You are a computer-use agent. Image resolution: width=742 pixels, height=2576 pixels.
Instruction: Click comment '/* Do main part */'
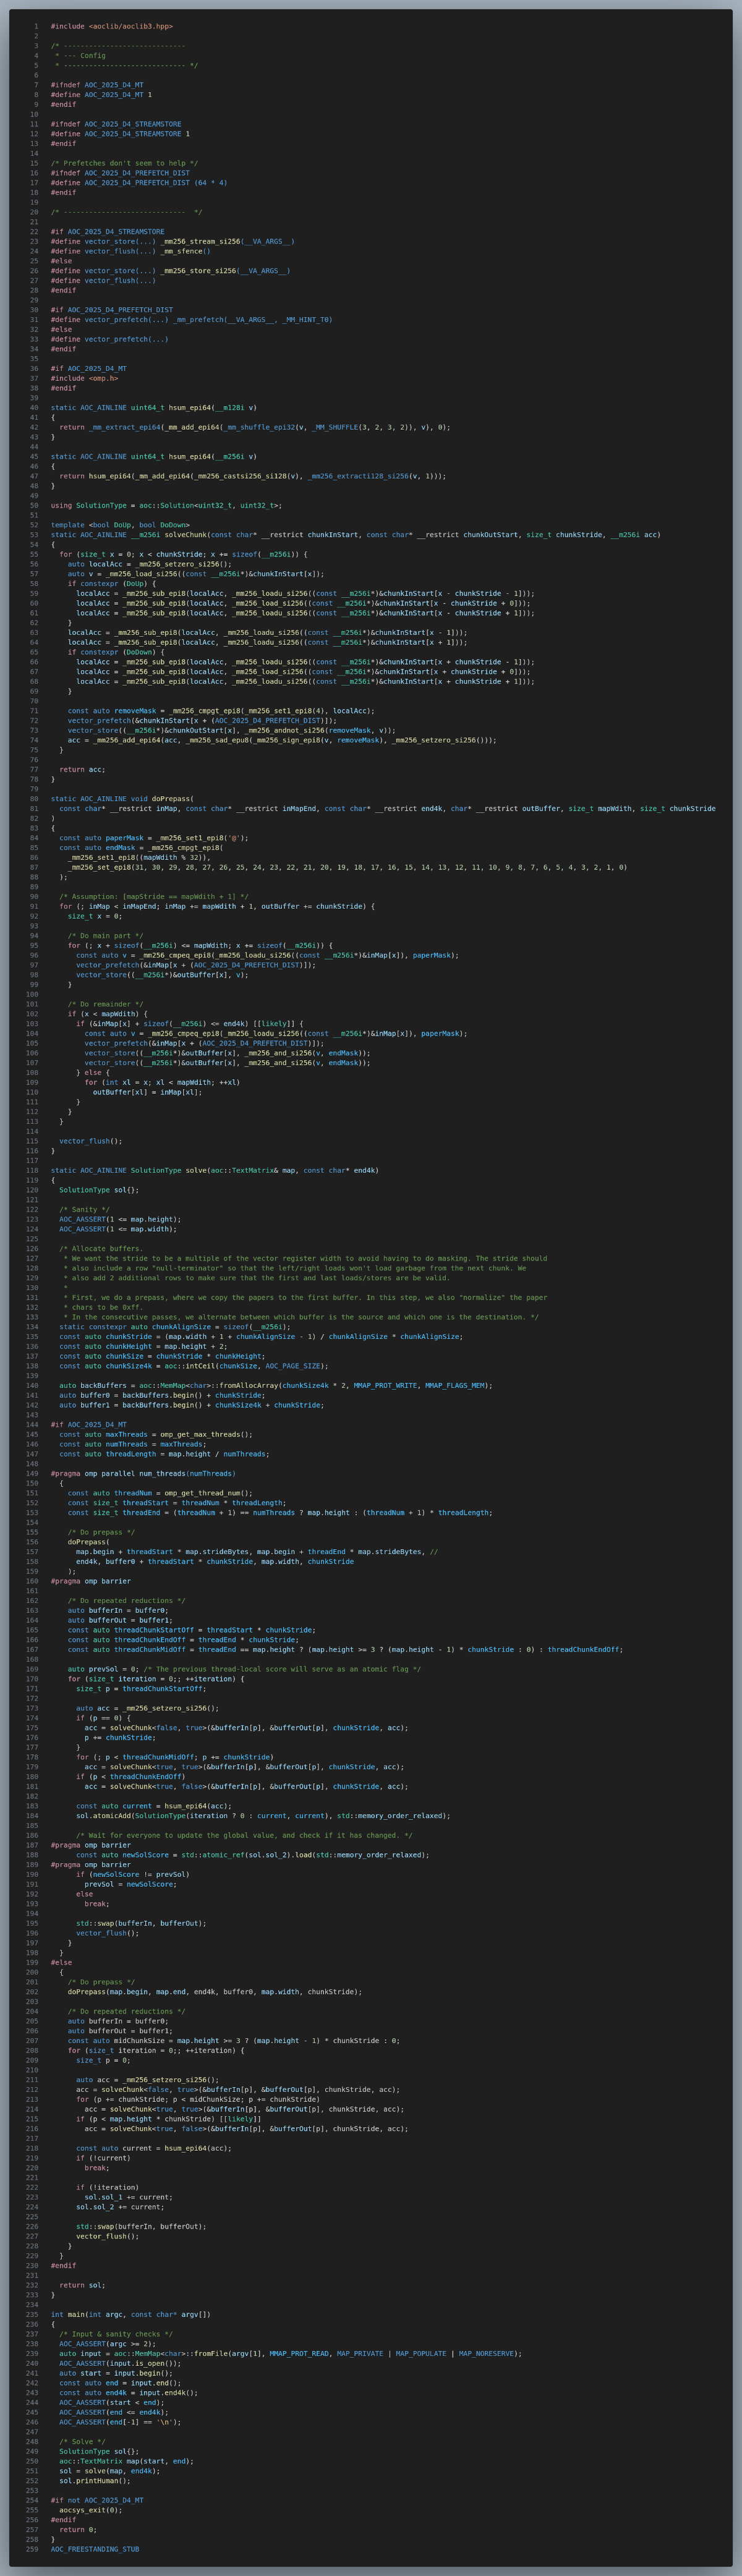(x=105, y=936)
